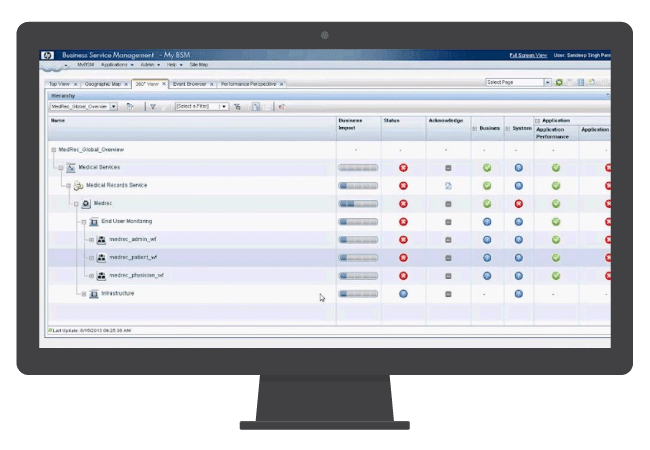
Task: Click Business Impact bar for Infrastructure row
Action: (358, 294)
